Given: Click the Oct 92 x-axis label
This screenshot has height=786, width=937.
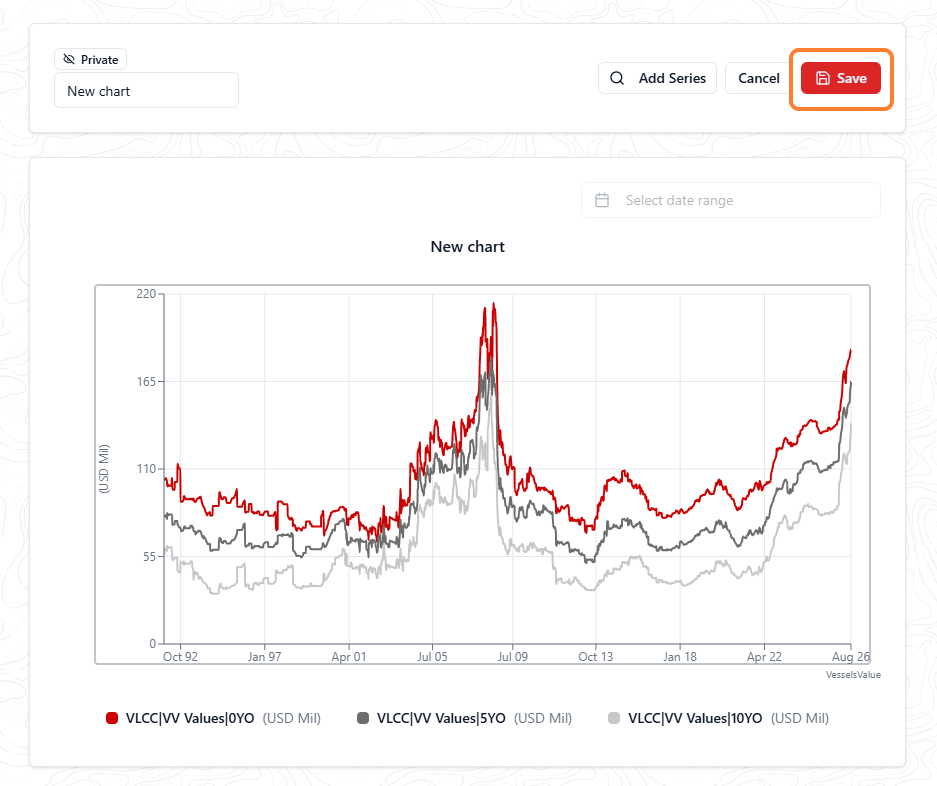Looking at the screenshot, I should tap(180, 656).
